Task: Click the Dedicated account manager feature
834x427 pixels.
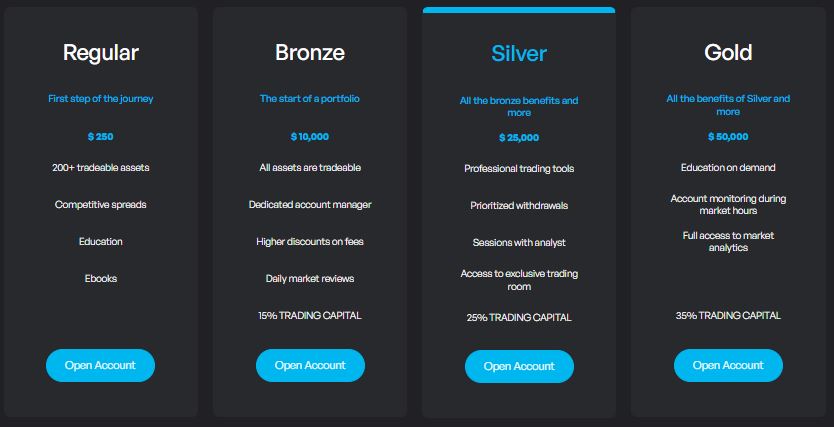Action: 310,205
